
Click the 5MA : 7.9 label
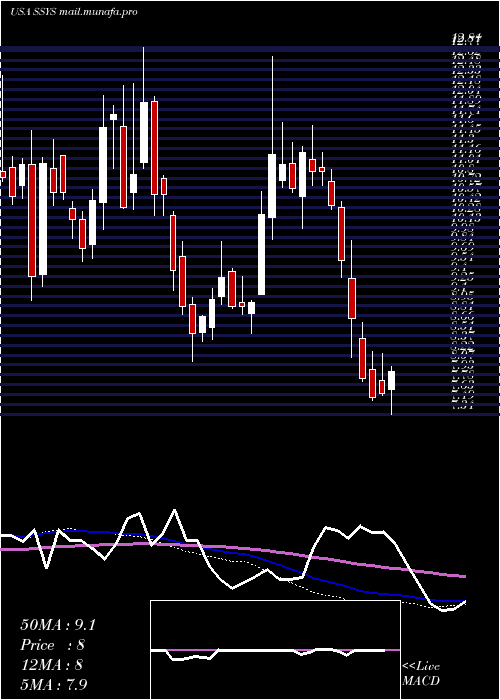coord(54,684)
